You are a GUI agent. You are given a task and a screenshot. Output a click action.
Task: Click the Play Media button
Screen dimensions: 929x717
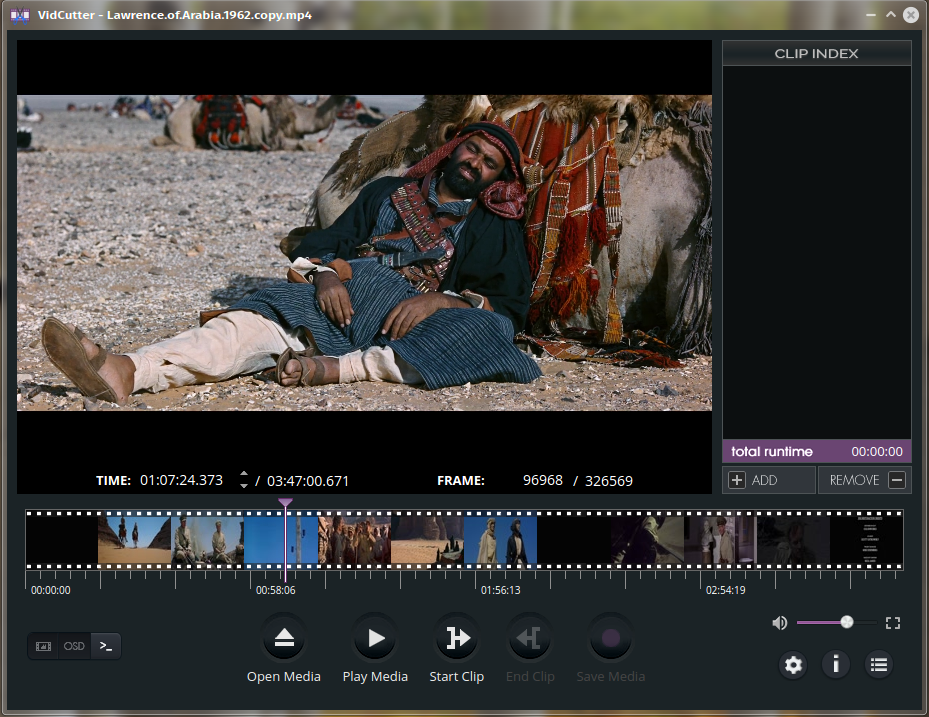coord(376,638)
